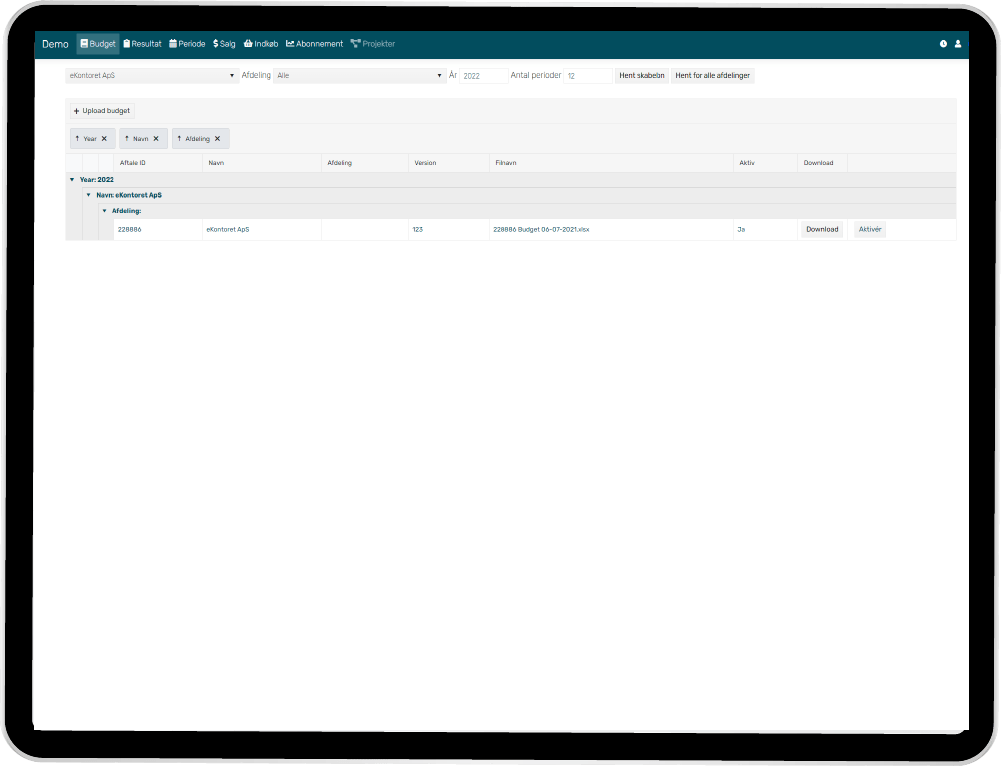This screenshot has width=1001, height=766.
Task: Open the Budget menu item
Action: pos(98,44)
